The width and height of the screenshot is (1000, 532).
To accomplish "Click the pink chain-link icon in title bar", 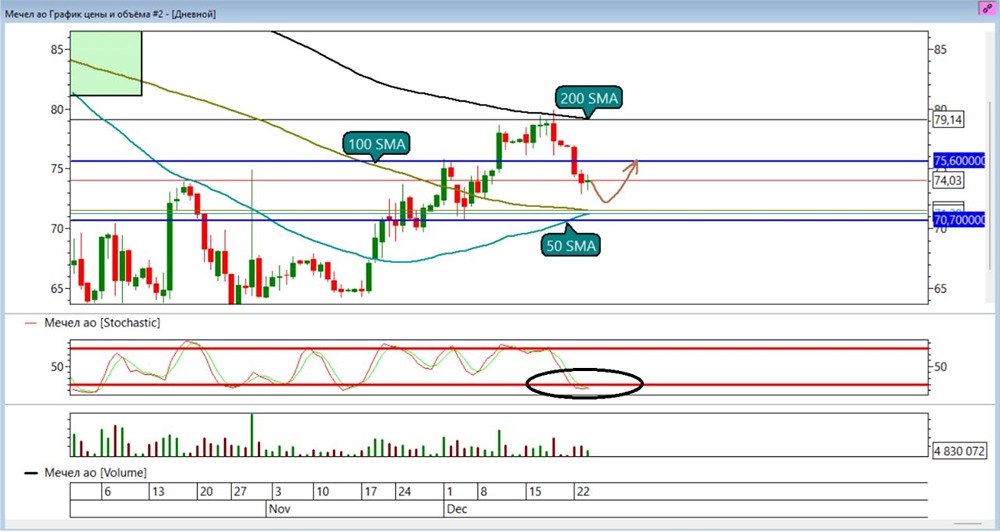I will tap(988, 8).
